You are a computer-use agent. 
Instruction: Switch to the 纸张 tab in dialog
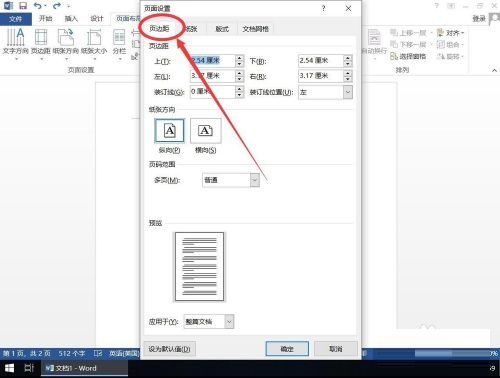click(191, 29)
